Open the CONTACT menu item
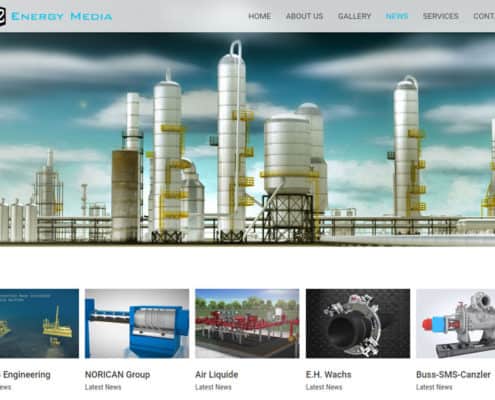This screenshot has height=400, width=495. [x=484, y=16]
